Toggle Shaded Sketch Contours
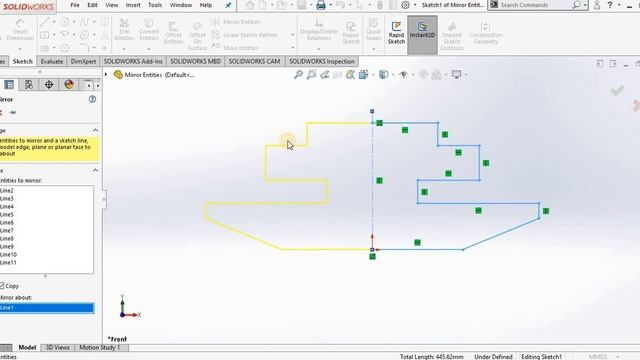 point(452,36)
